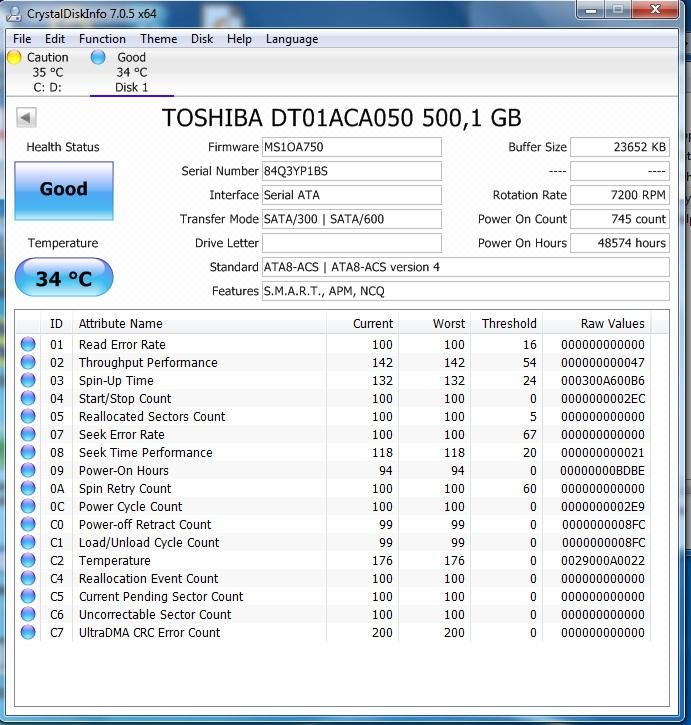Open the Language menu
This screenshot has width=691, height=725.
[x=292, y=39]
